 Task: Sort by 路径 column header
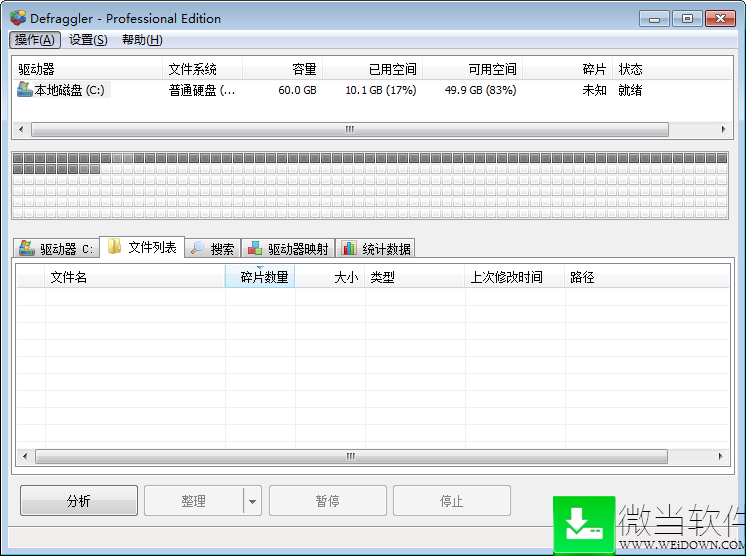click(x=647, y=277)
